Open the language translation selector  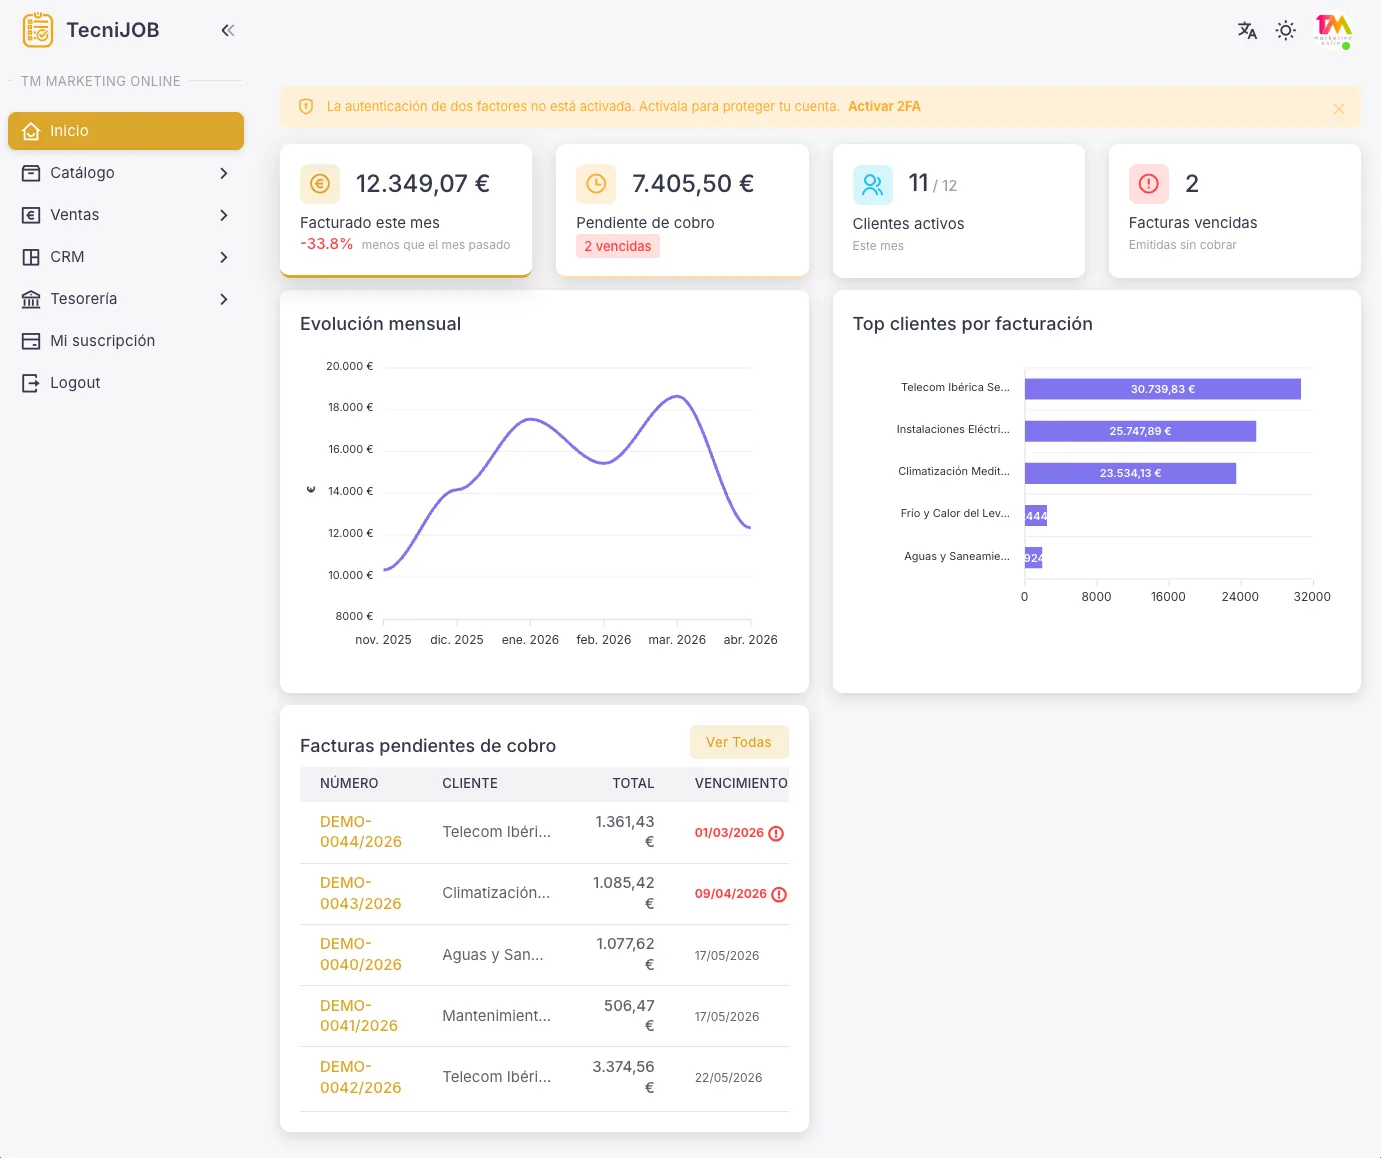[1246, 30]
